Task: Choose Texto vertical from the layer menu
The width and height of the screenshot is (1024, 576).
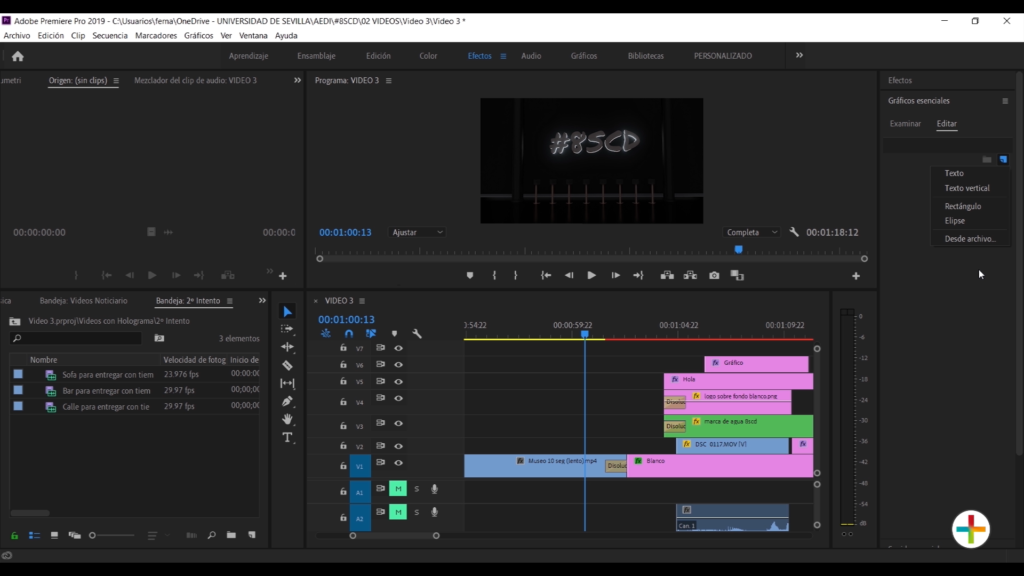Action: tap(967, 188)
